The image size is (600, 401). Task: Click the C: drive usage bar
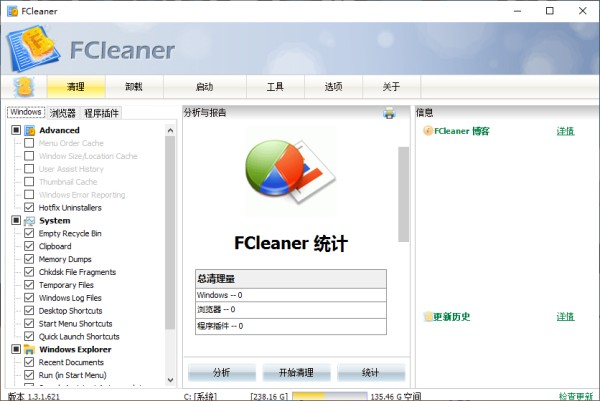click(330, 396)
